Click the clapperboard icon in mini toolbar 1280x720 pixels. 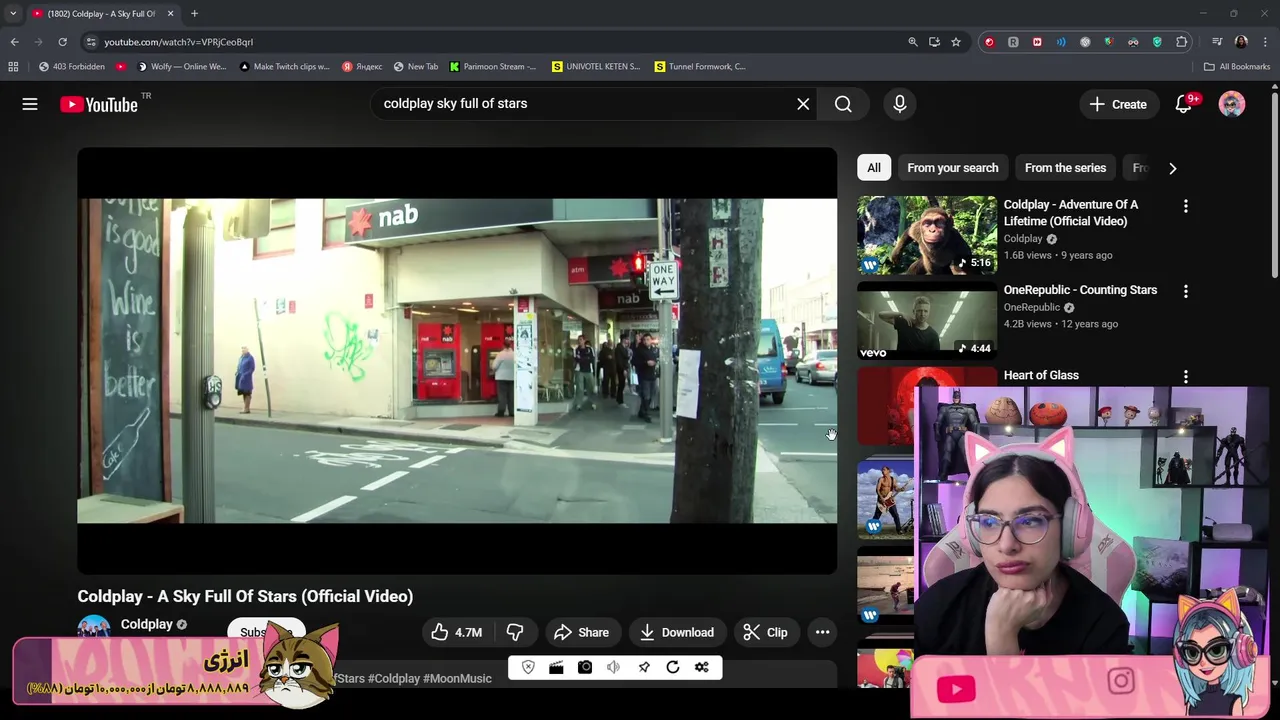(x=556, y=667)
